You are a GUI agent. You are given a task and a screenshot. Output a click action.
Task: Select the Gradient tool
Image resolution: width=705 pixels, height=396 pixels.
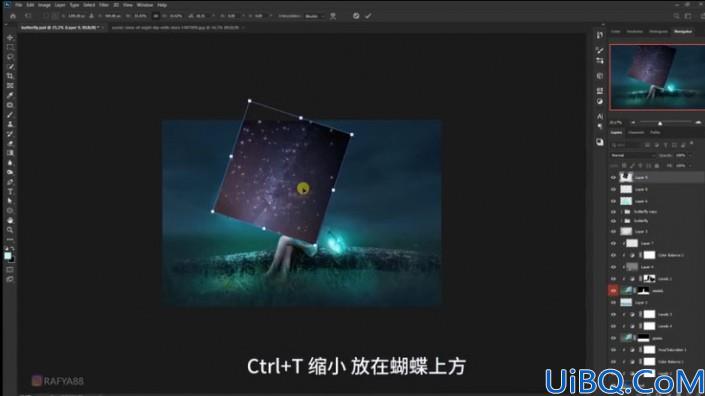(10, 153)
